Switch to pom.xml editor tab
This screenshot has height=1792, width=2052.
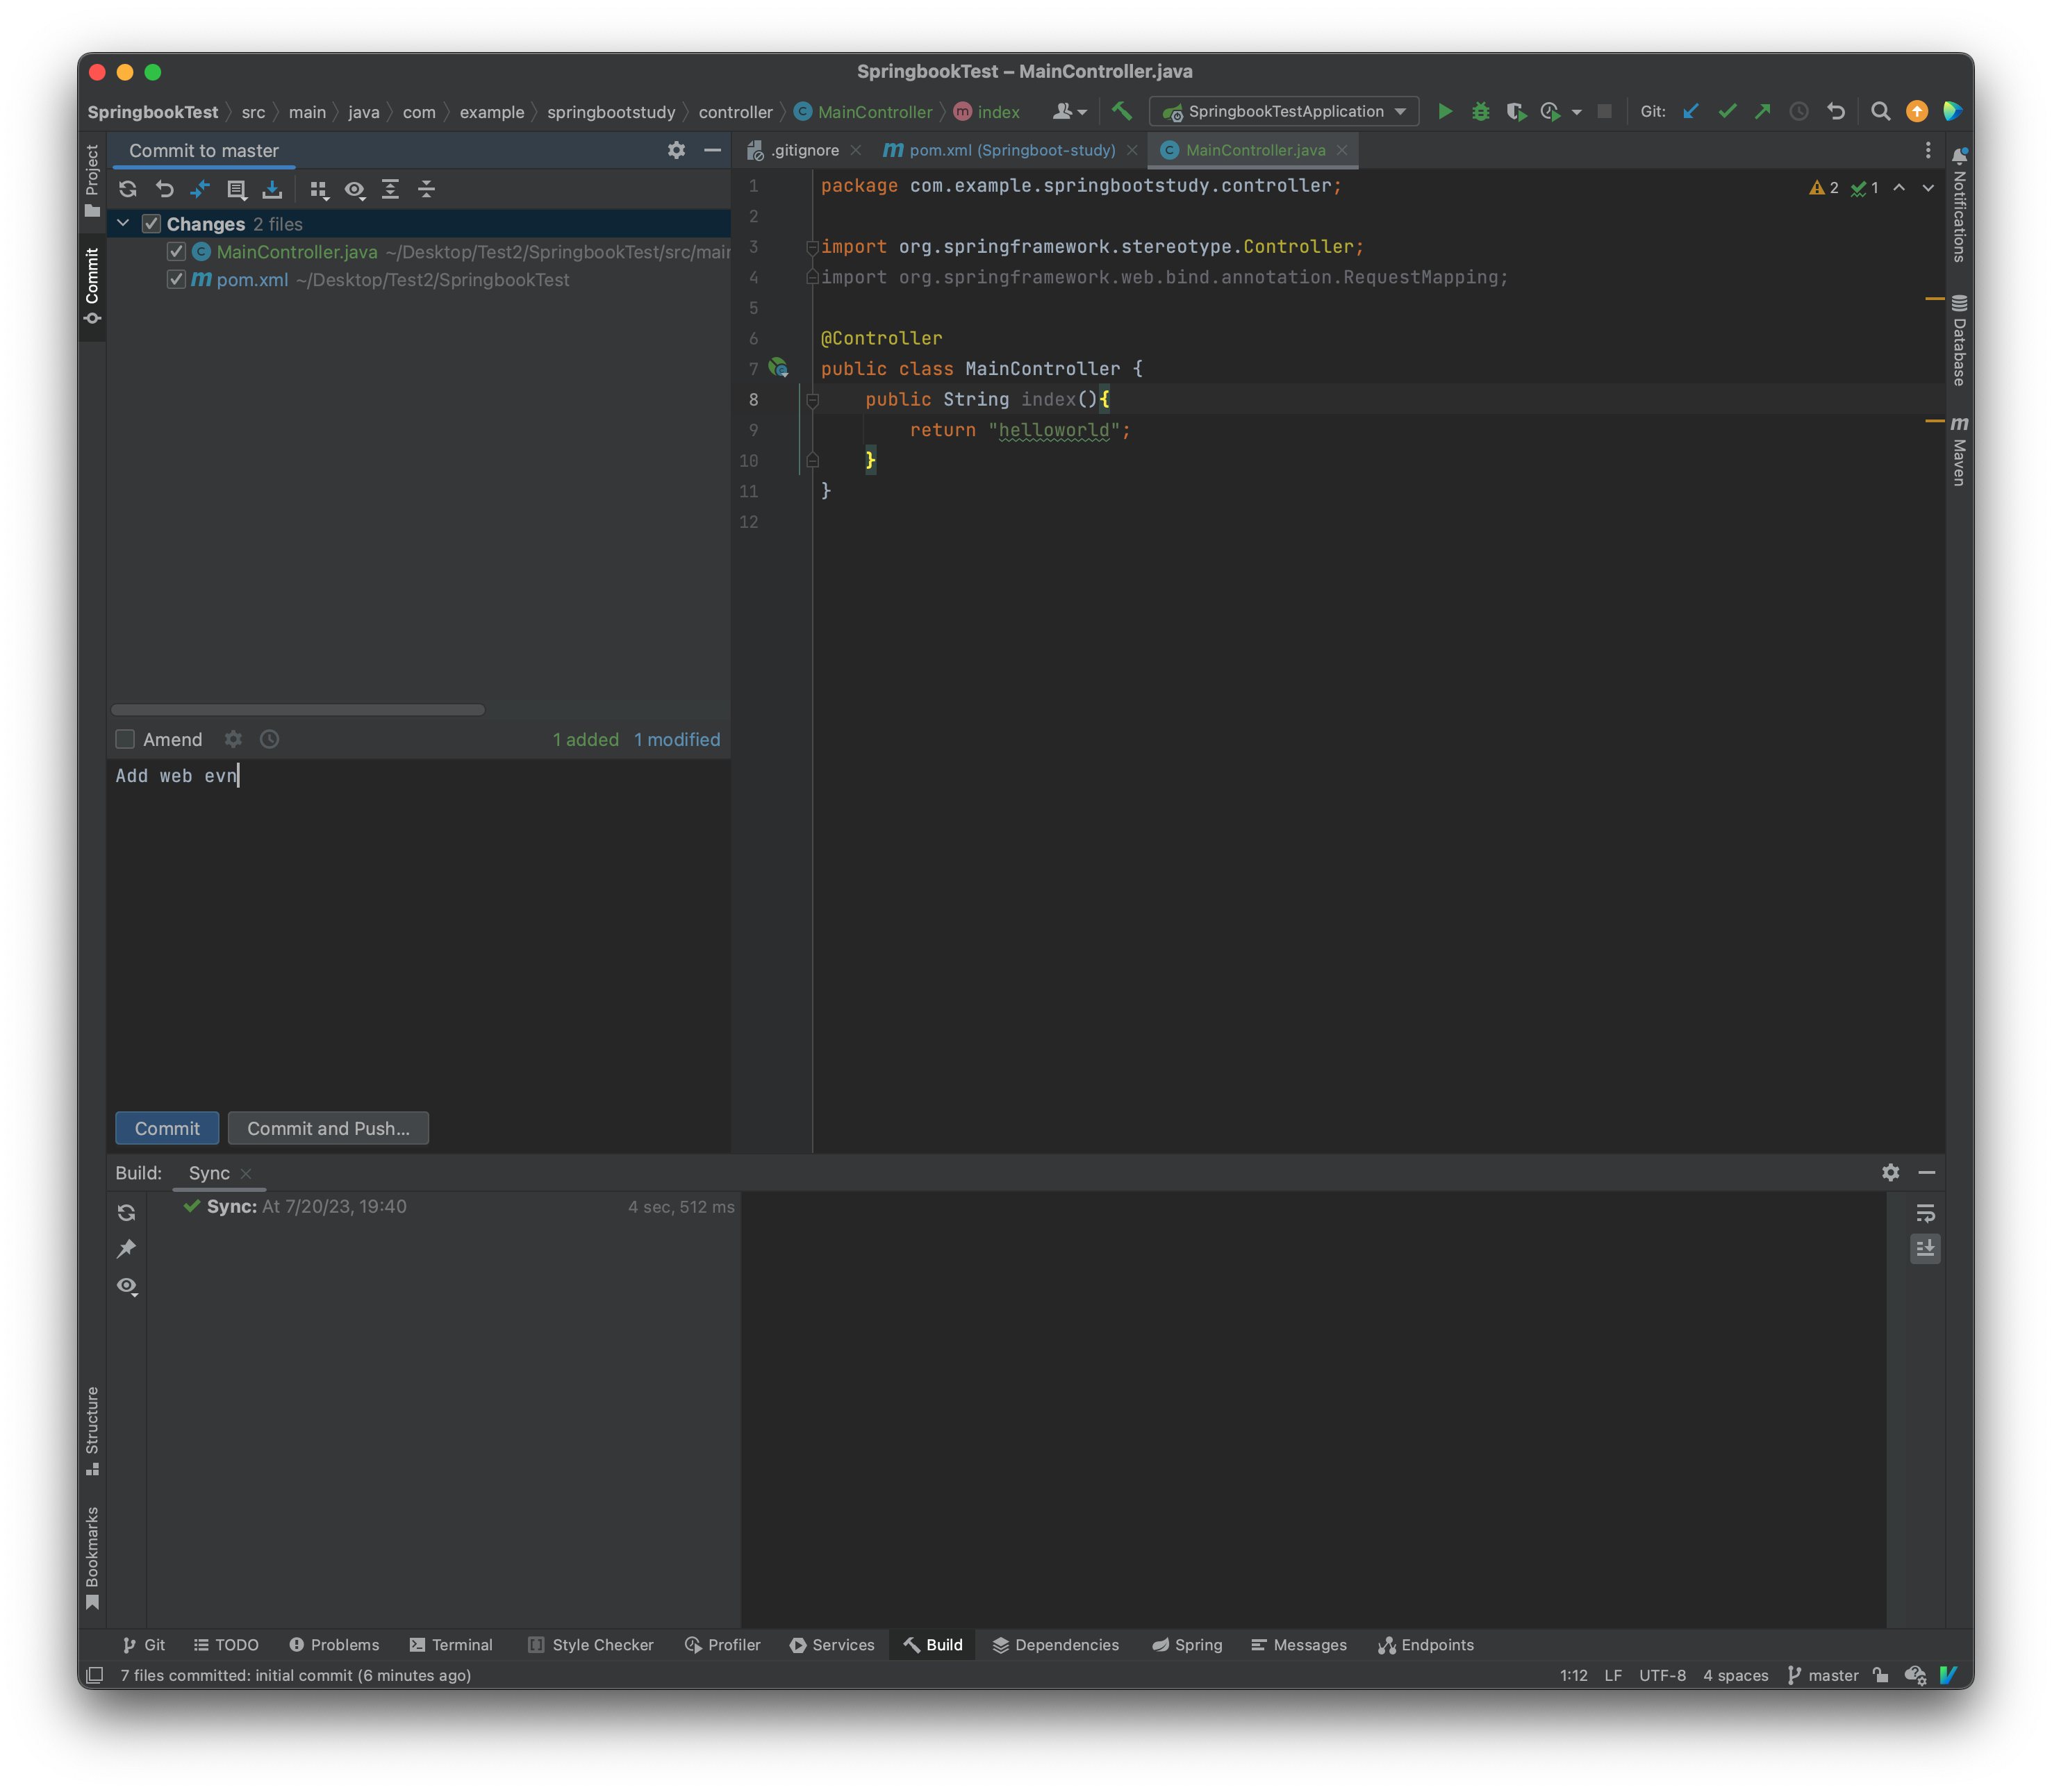click(x=1010, y=150)
